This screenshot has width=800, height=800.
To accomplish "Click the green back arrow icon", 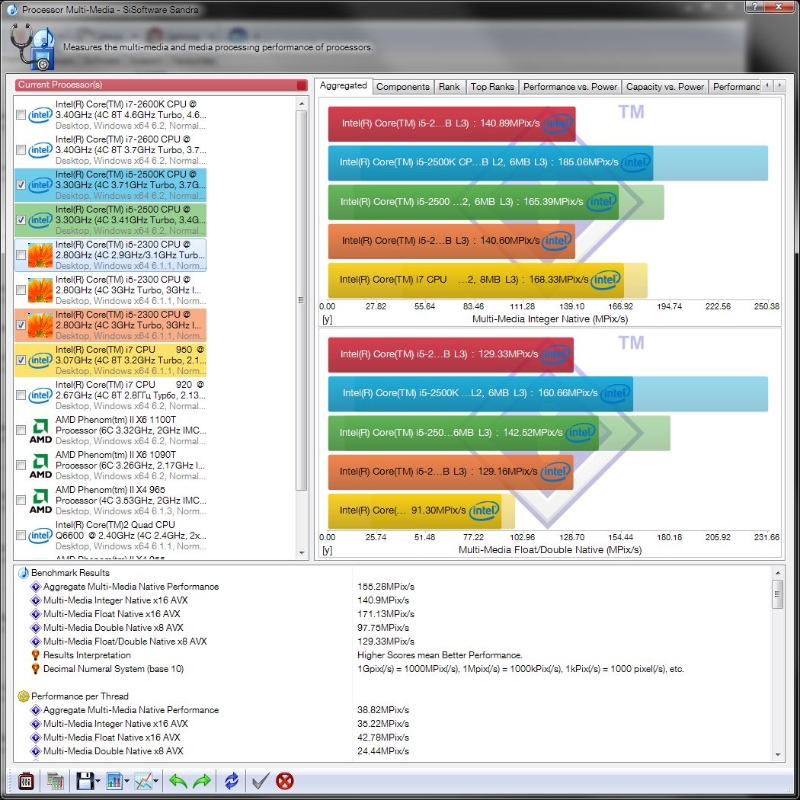I will click(x=178, y=781).
